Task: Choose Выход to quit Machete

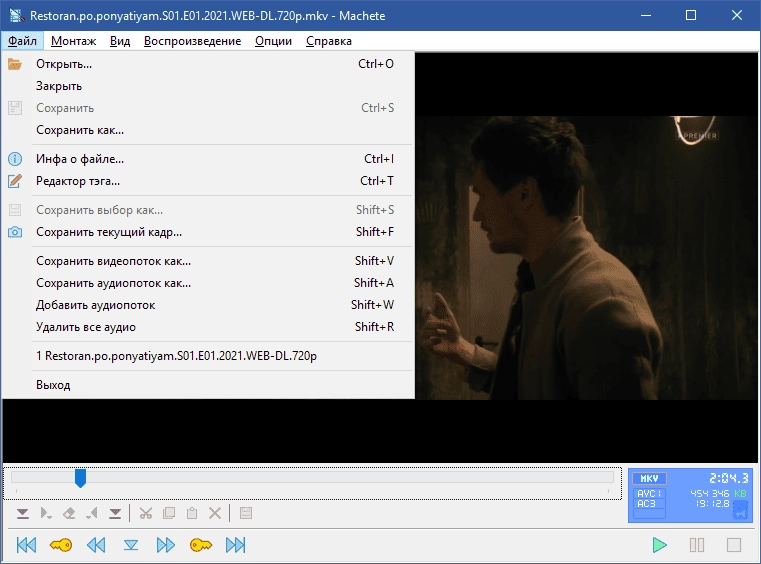Action: tap(208, 385)
